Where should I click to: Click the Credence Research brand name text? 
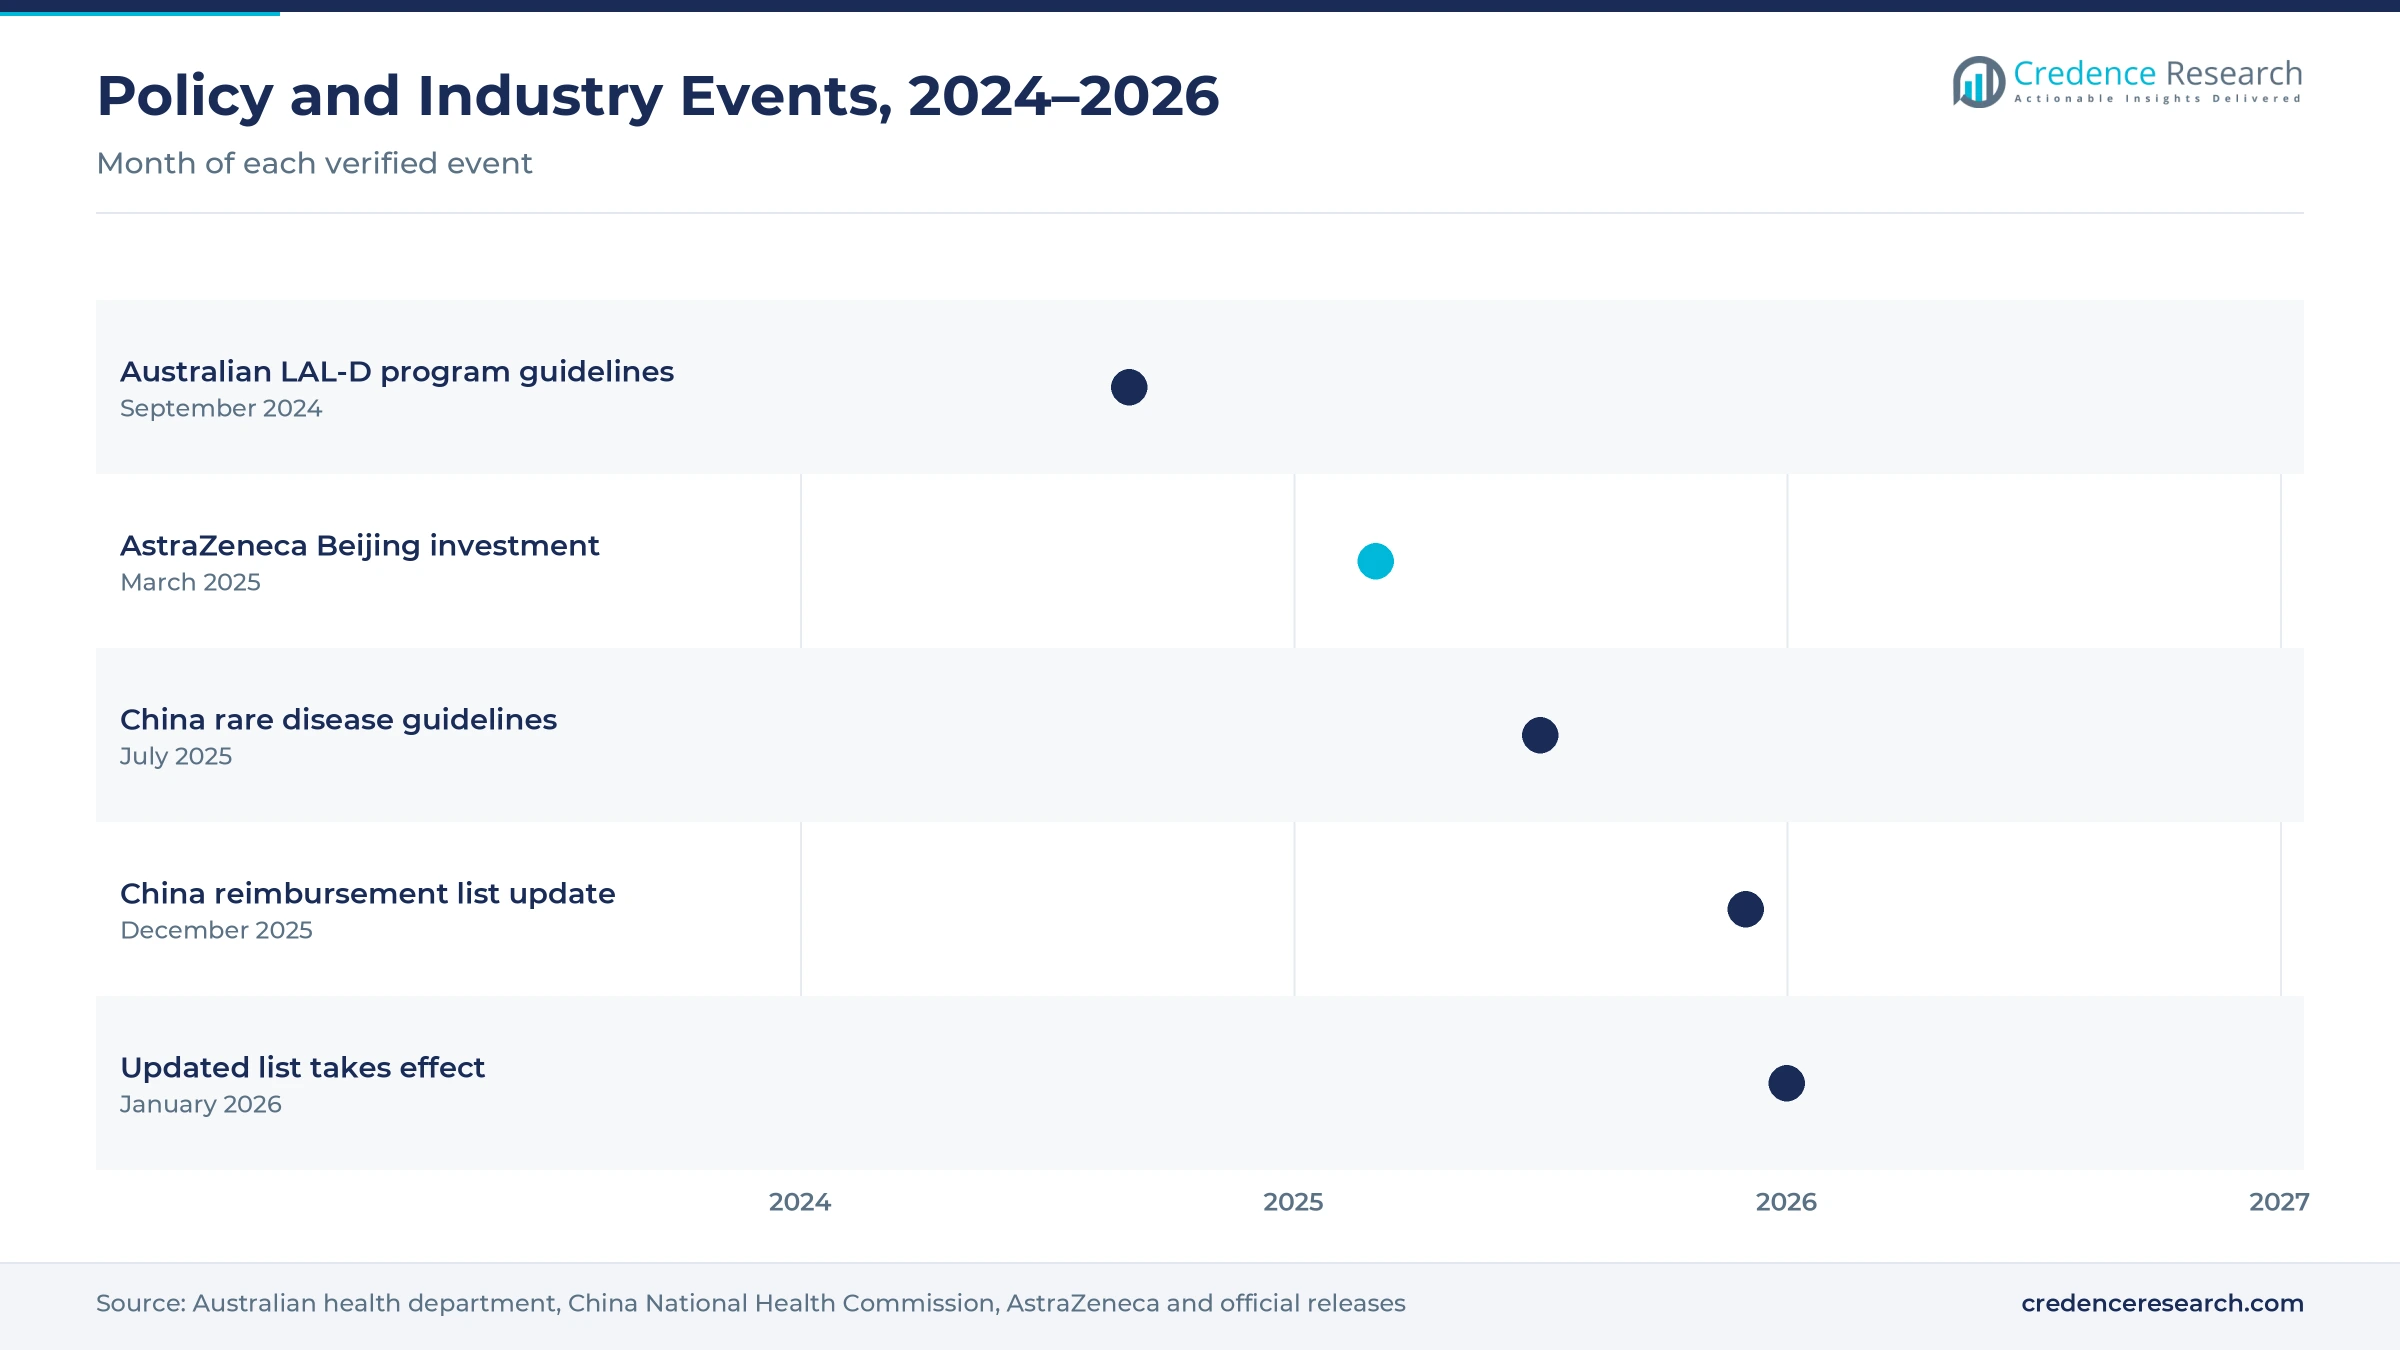(2158, 73)
